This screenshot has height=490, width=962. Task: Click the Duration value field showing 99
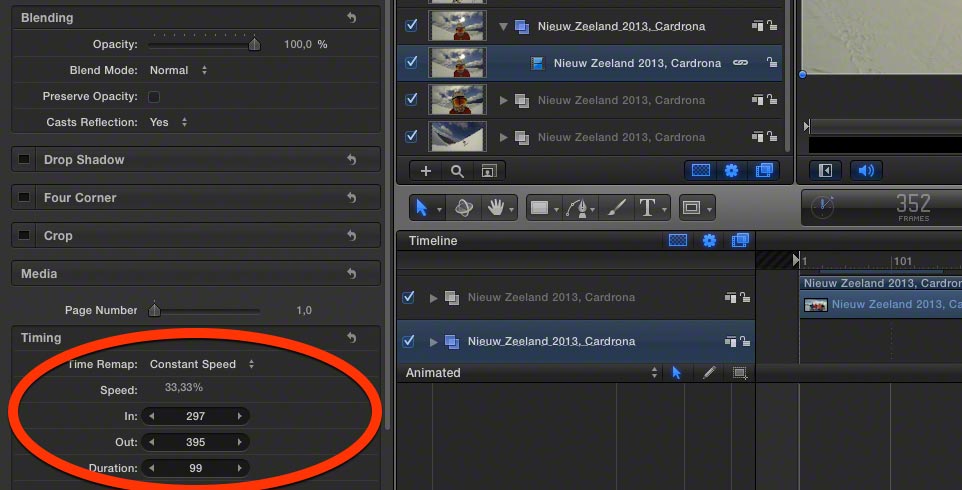[x=195, y=468]
